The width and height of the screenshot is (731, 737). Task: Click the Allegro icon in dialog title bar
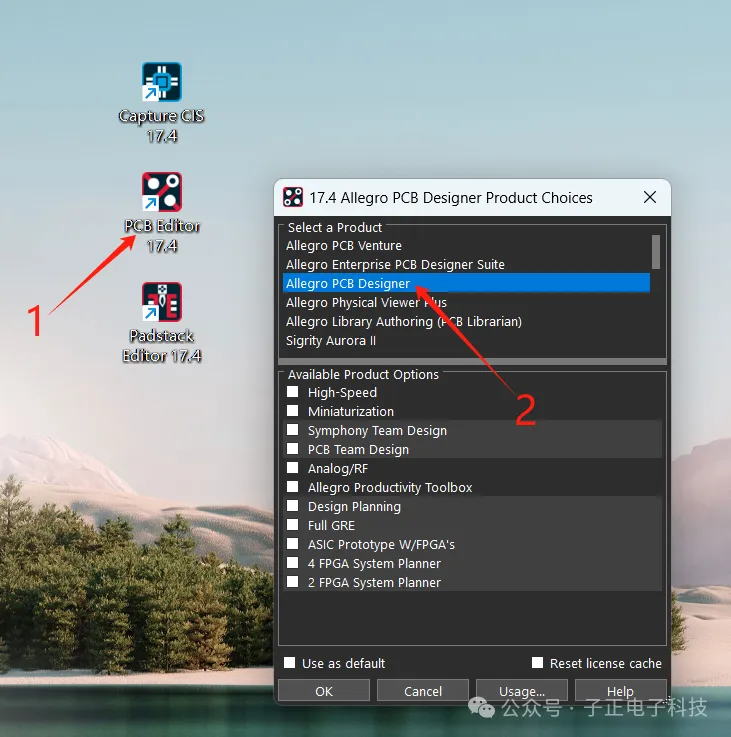tap(292, 197)
